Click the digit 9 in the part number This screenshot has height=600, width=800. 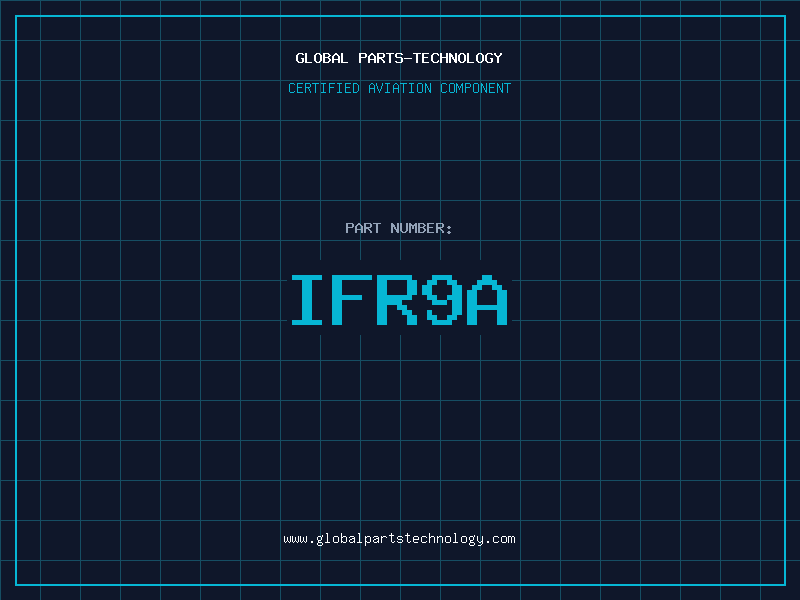[x=442, y=300]
